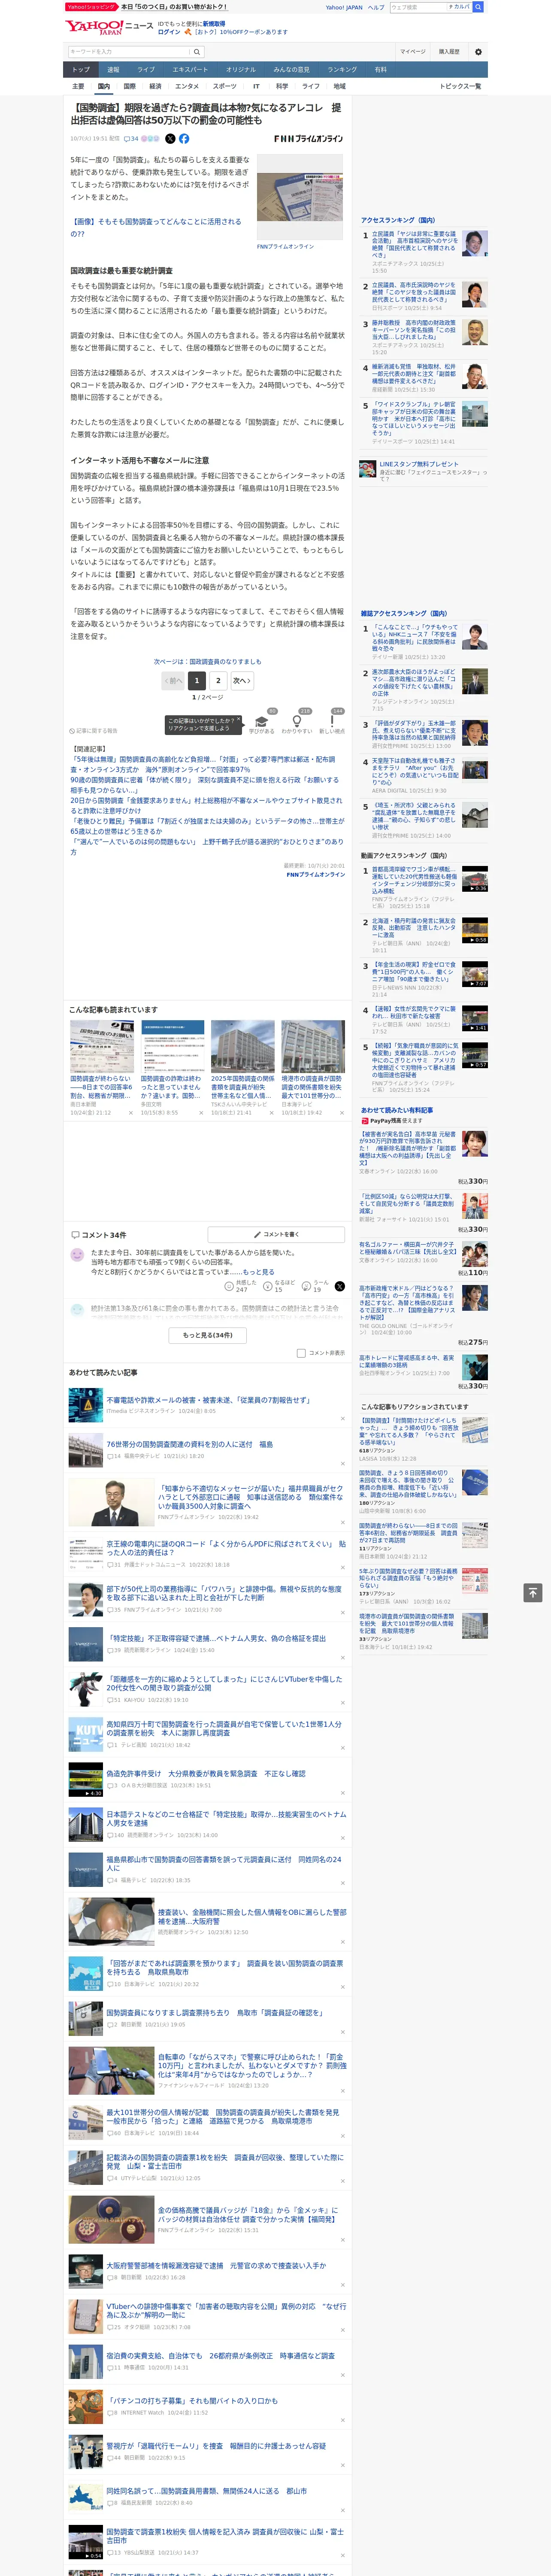Image resolution: width=551 pixels, height=2576 pixels.
Task: Click the Yahoo!ショッピング banner at top
Action: (x=91, y=6)
